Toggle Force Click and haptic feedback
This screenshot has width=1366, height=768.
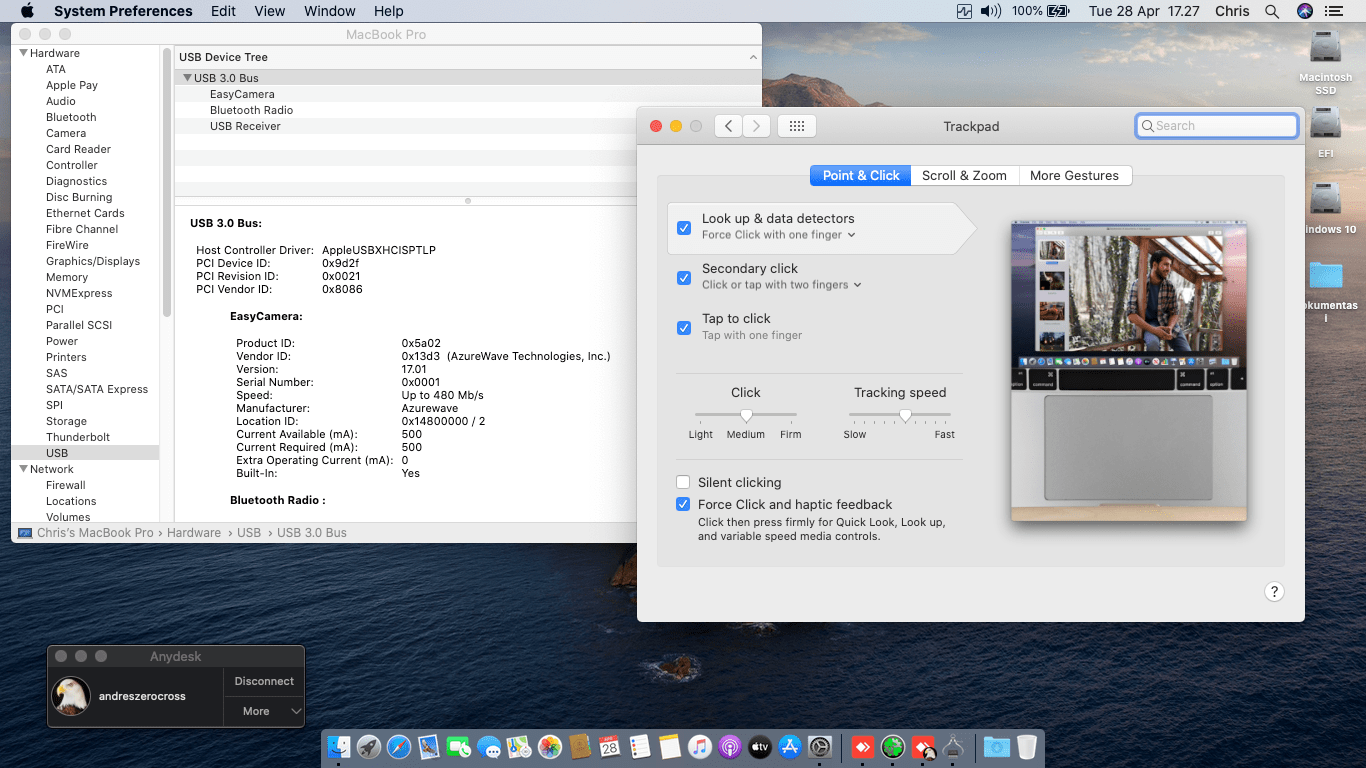(684, 505)
